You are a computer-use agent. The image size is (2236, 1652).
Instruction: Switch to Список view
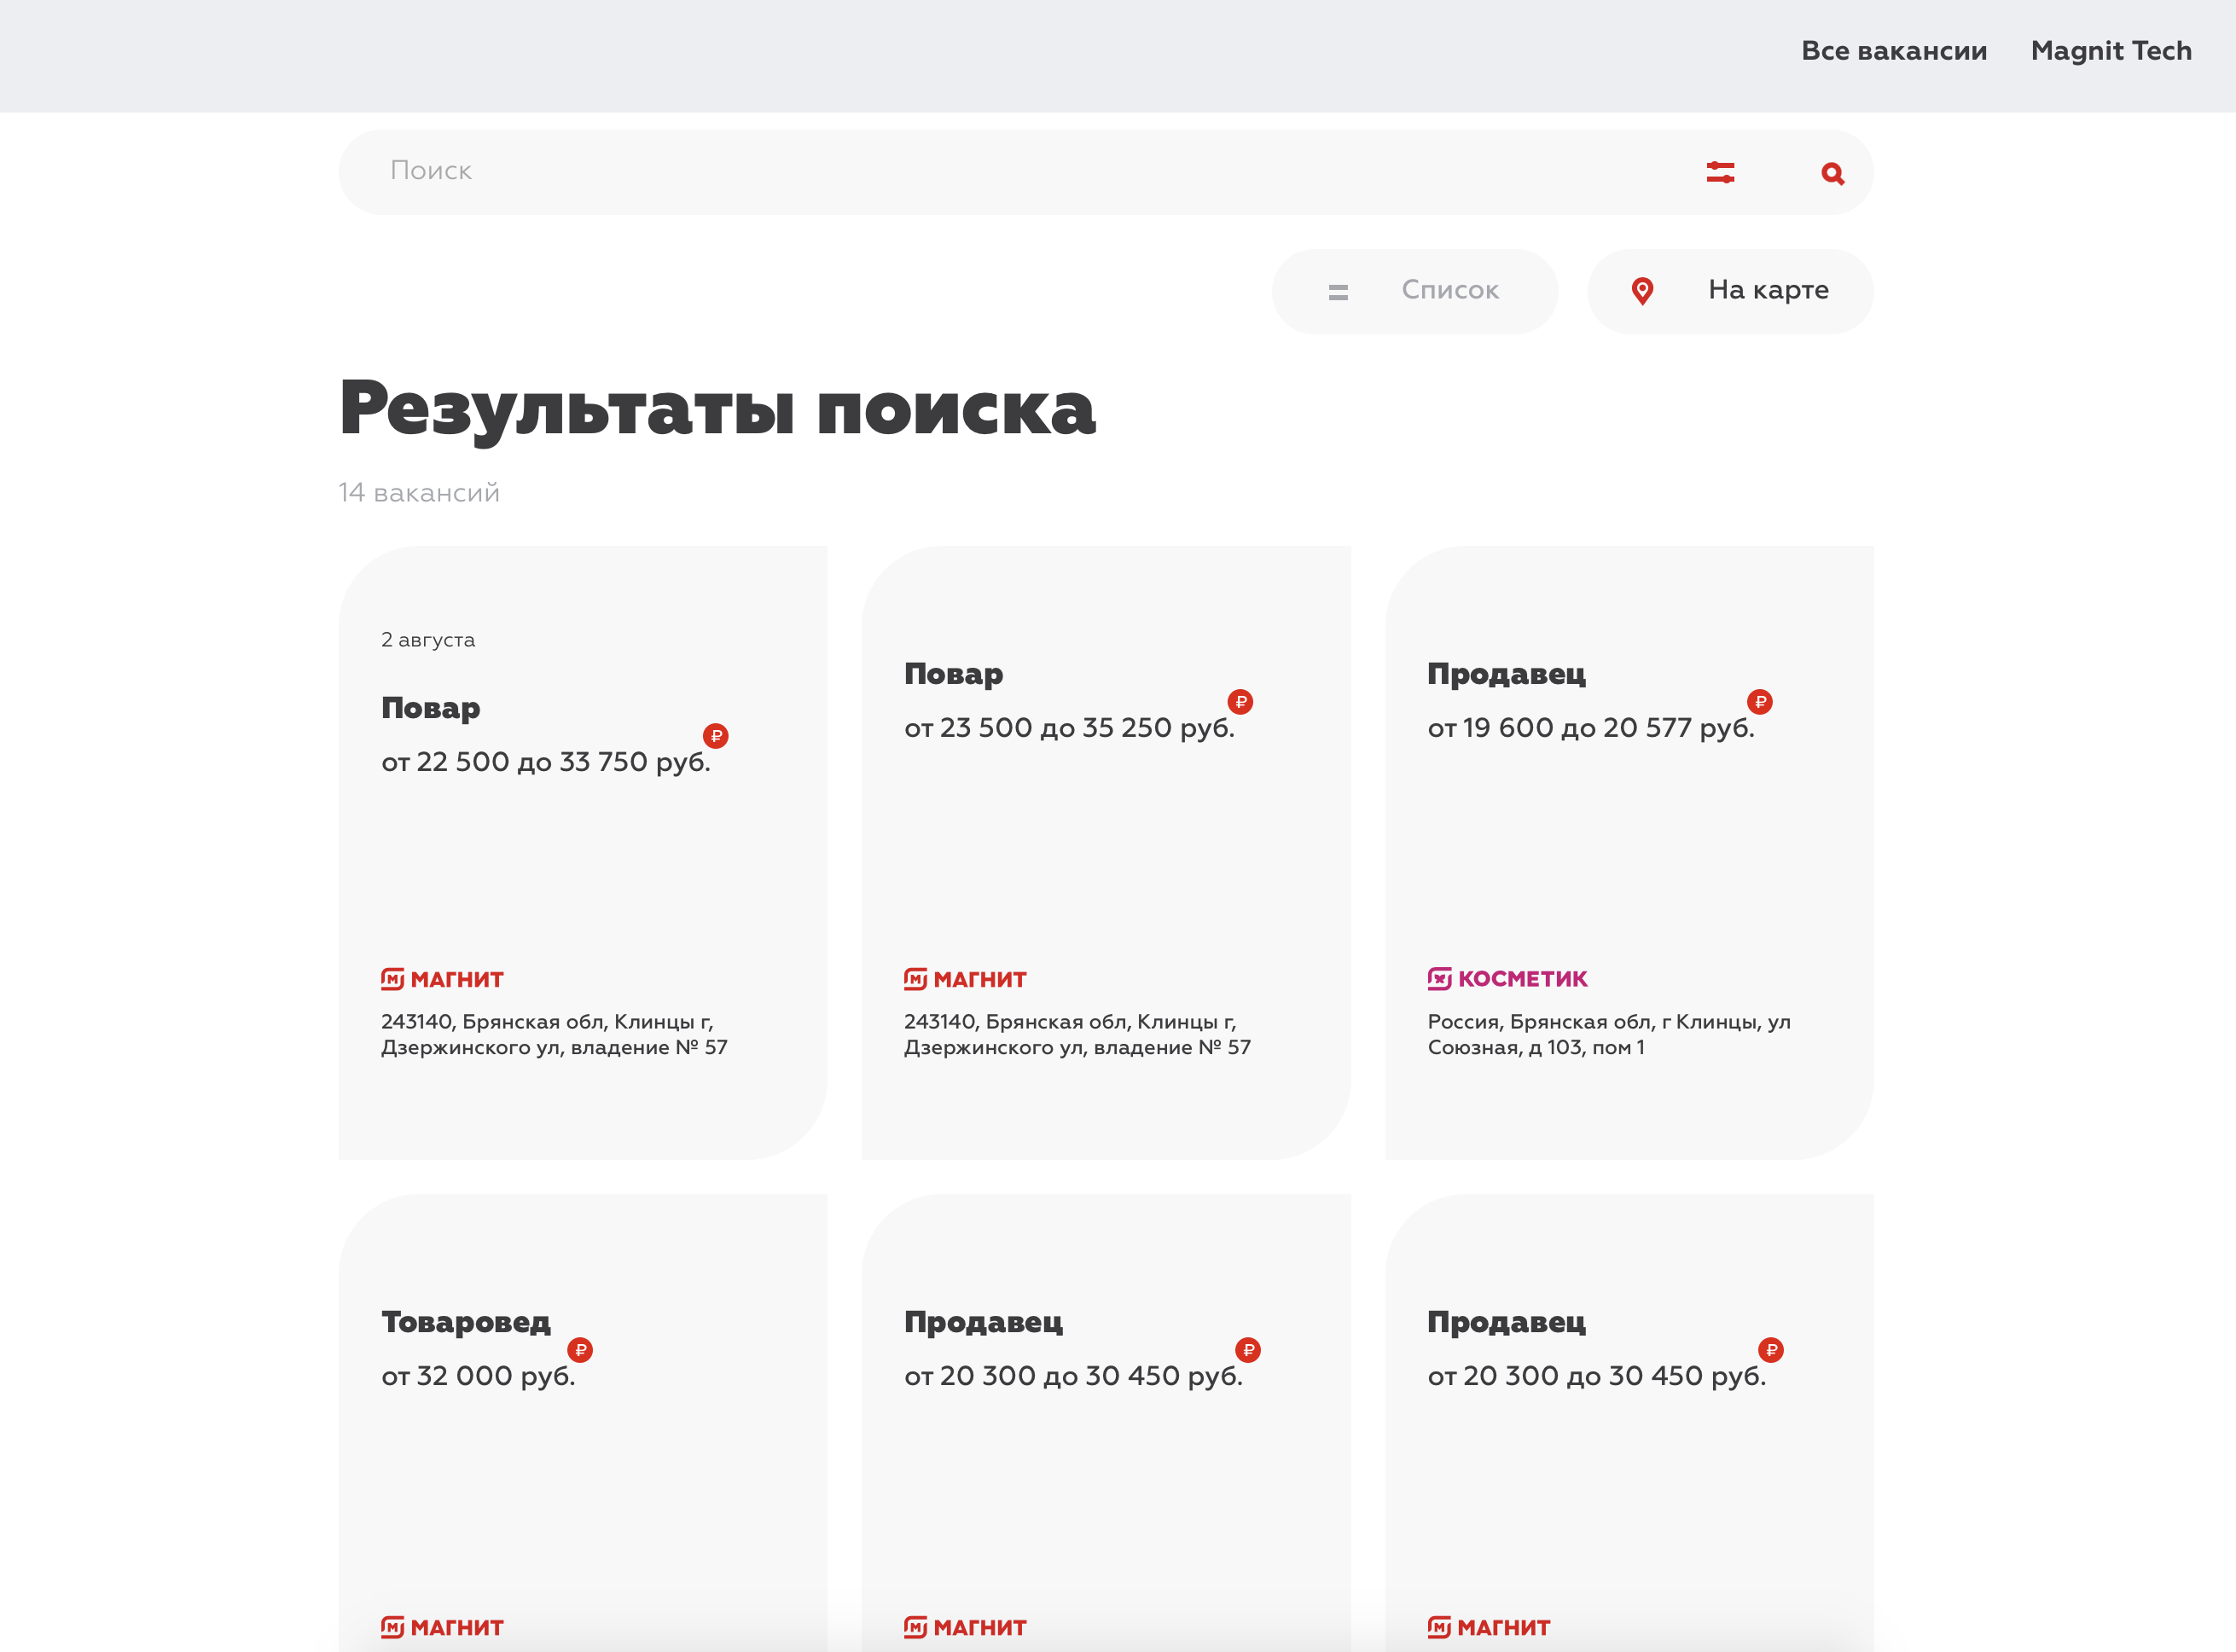coord(1414,291)
